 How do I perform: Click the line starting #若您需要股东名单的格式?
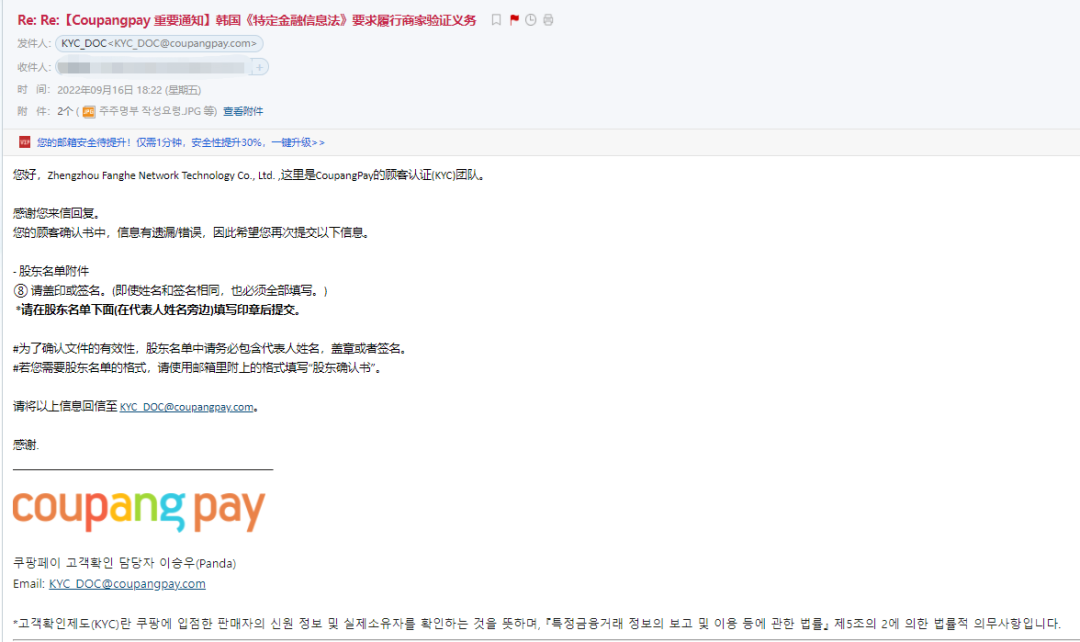tap(198, 368)
